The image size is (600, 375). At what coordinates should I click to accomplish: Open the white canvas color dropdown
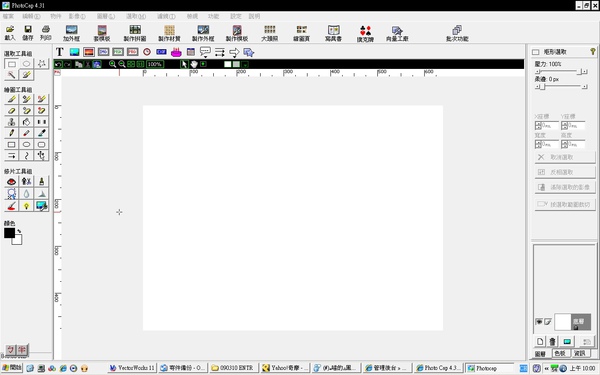click(245, 64)
